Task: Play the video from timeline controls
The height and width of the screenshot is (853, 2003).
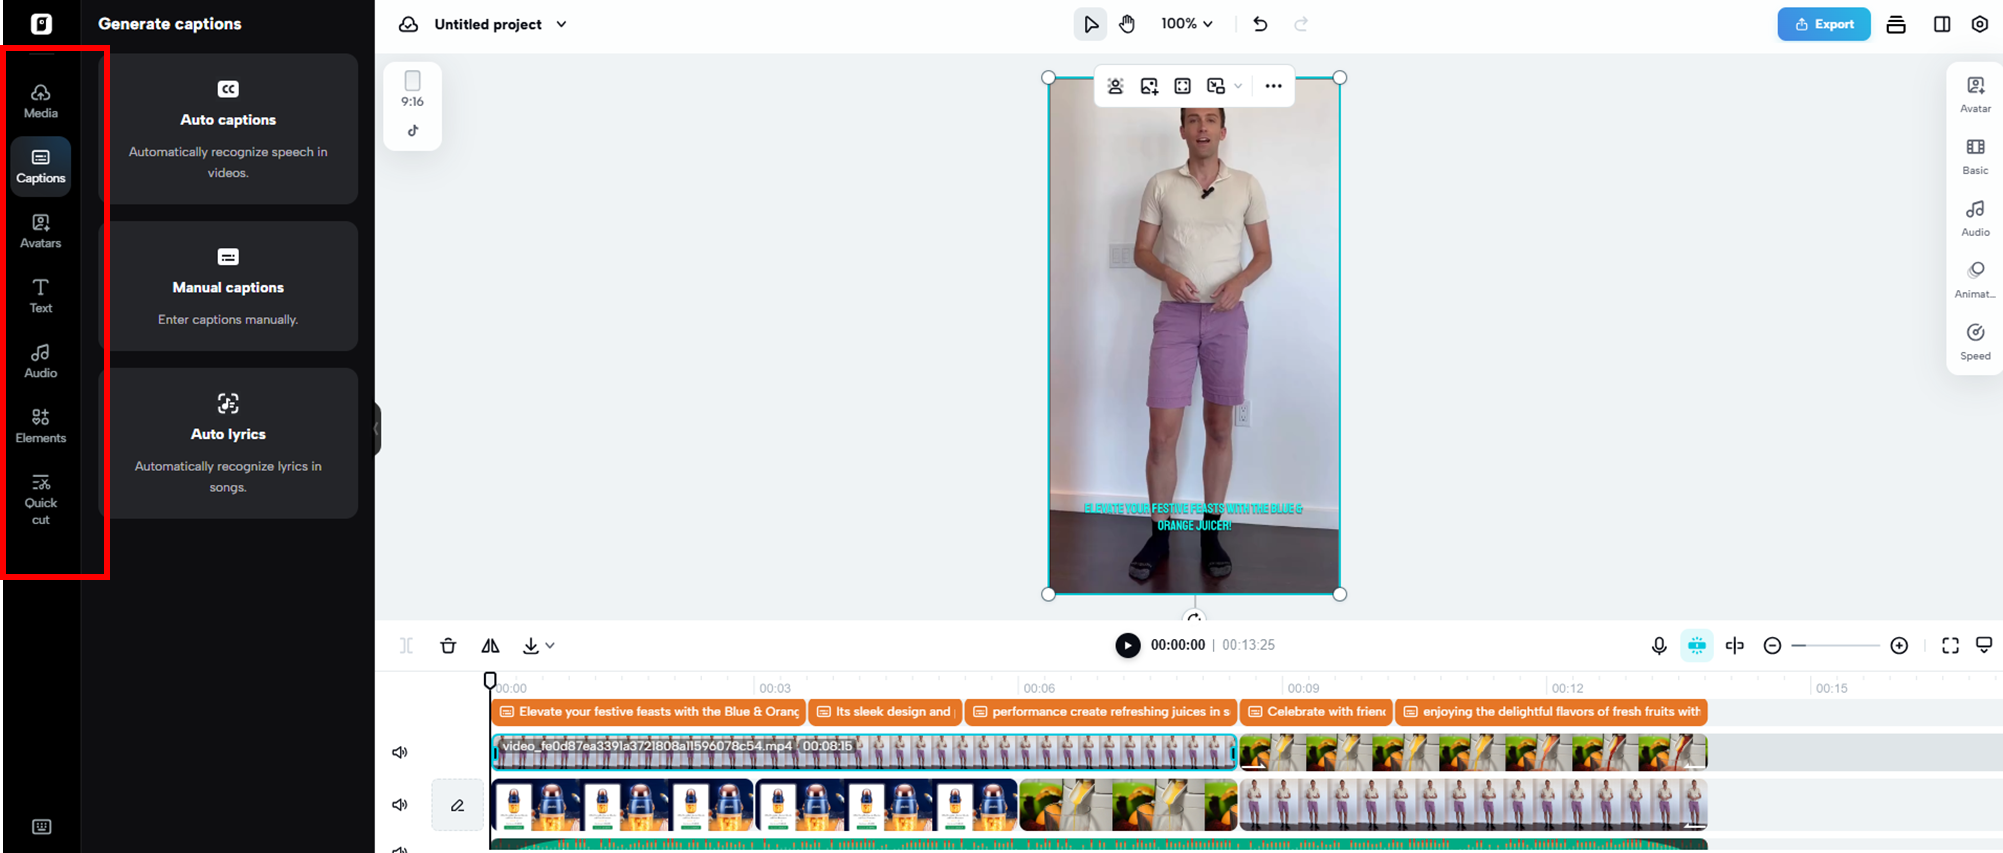Action: point(1127,646)
